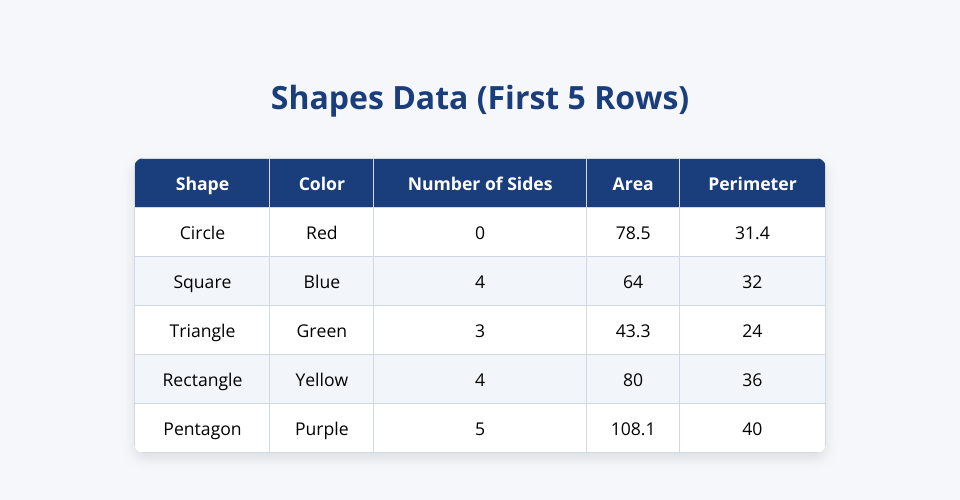Click the Shape column header
960x500 pixels.
(x=202, y=183)
